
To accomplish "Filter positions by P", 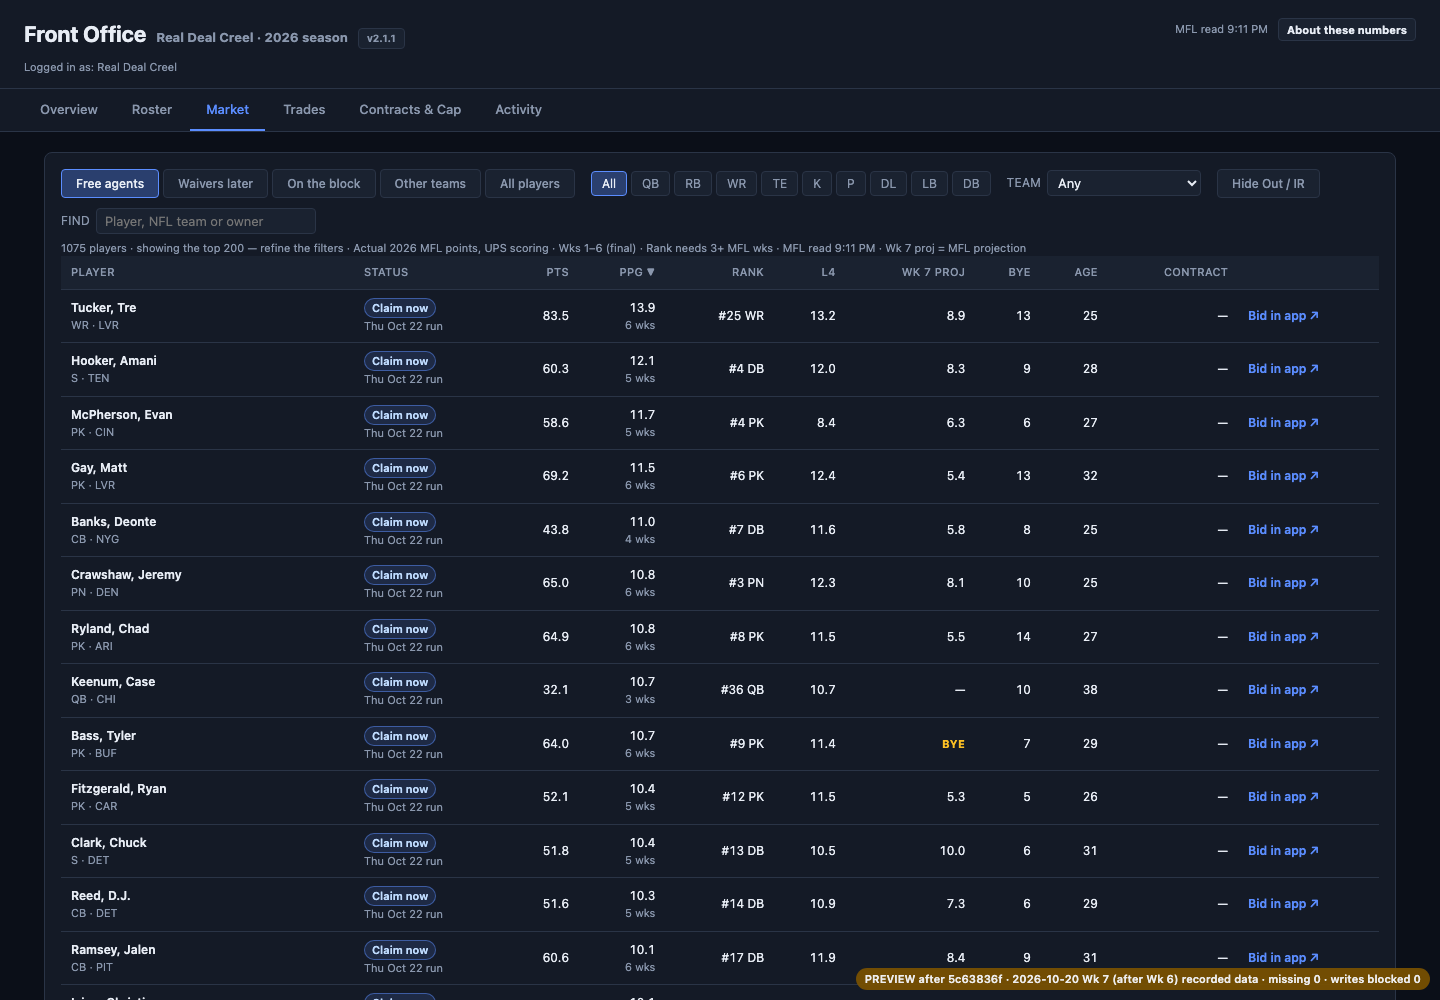I will coord(851,184).
